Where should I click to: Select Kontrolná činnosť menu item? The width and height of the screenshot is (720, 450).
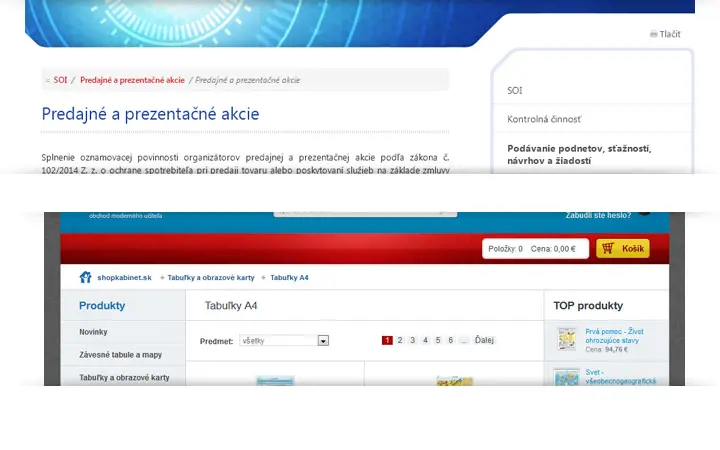pyautogui.click(x=545, y=119)
